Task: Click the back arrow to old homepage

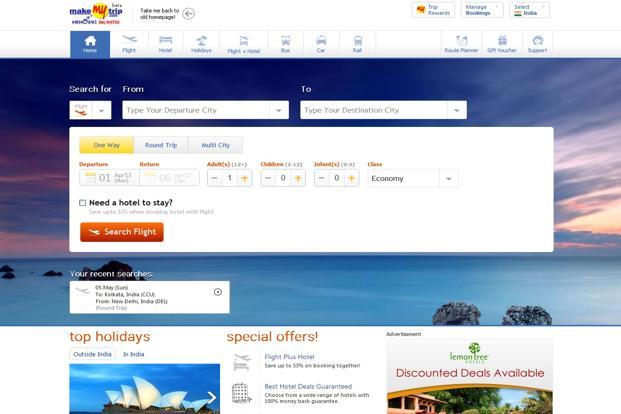Action: click(189, 14)
